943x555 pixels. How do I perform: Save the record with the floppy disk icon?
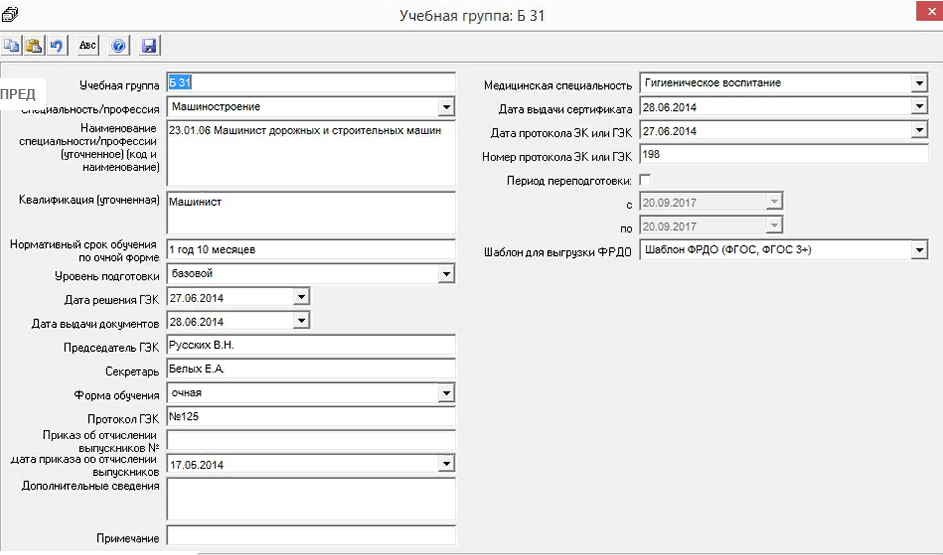149,46
